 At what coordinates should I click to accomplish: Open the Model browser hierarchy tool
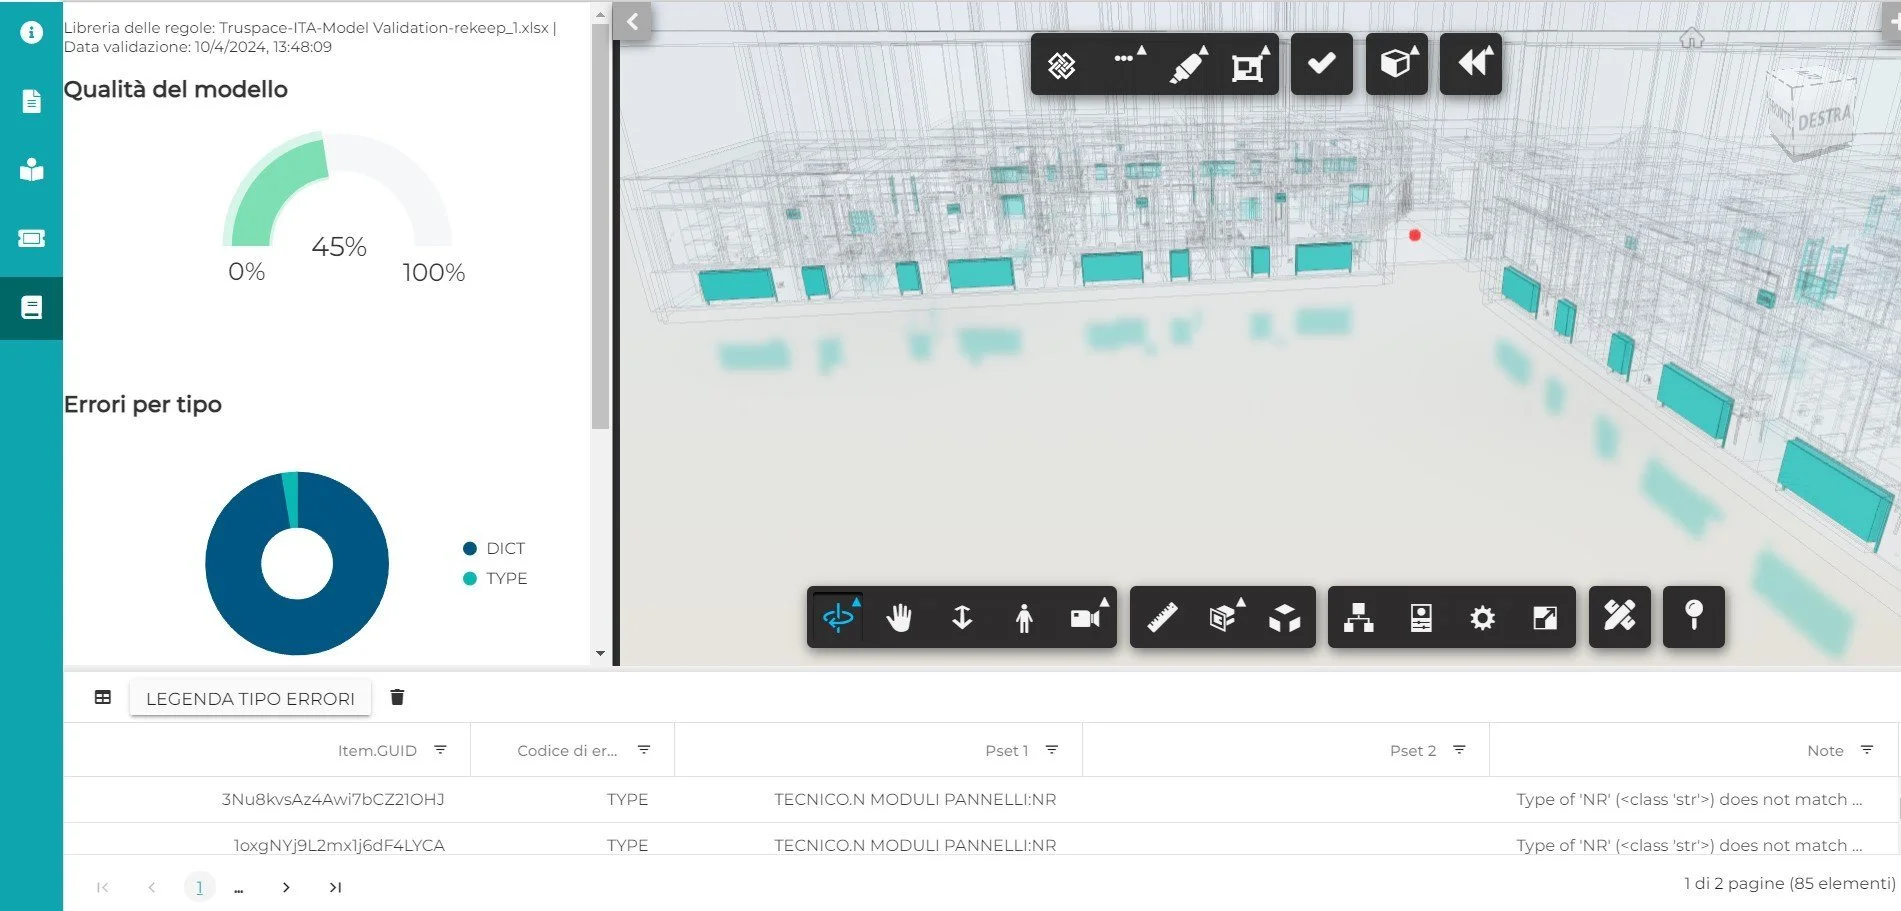coord(1358,617)
